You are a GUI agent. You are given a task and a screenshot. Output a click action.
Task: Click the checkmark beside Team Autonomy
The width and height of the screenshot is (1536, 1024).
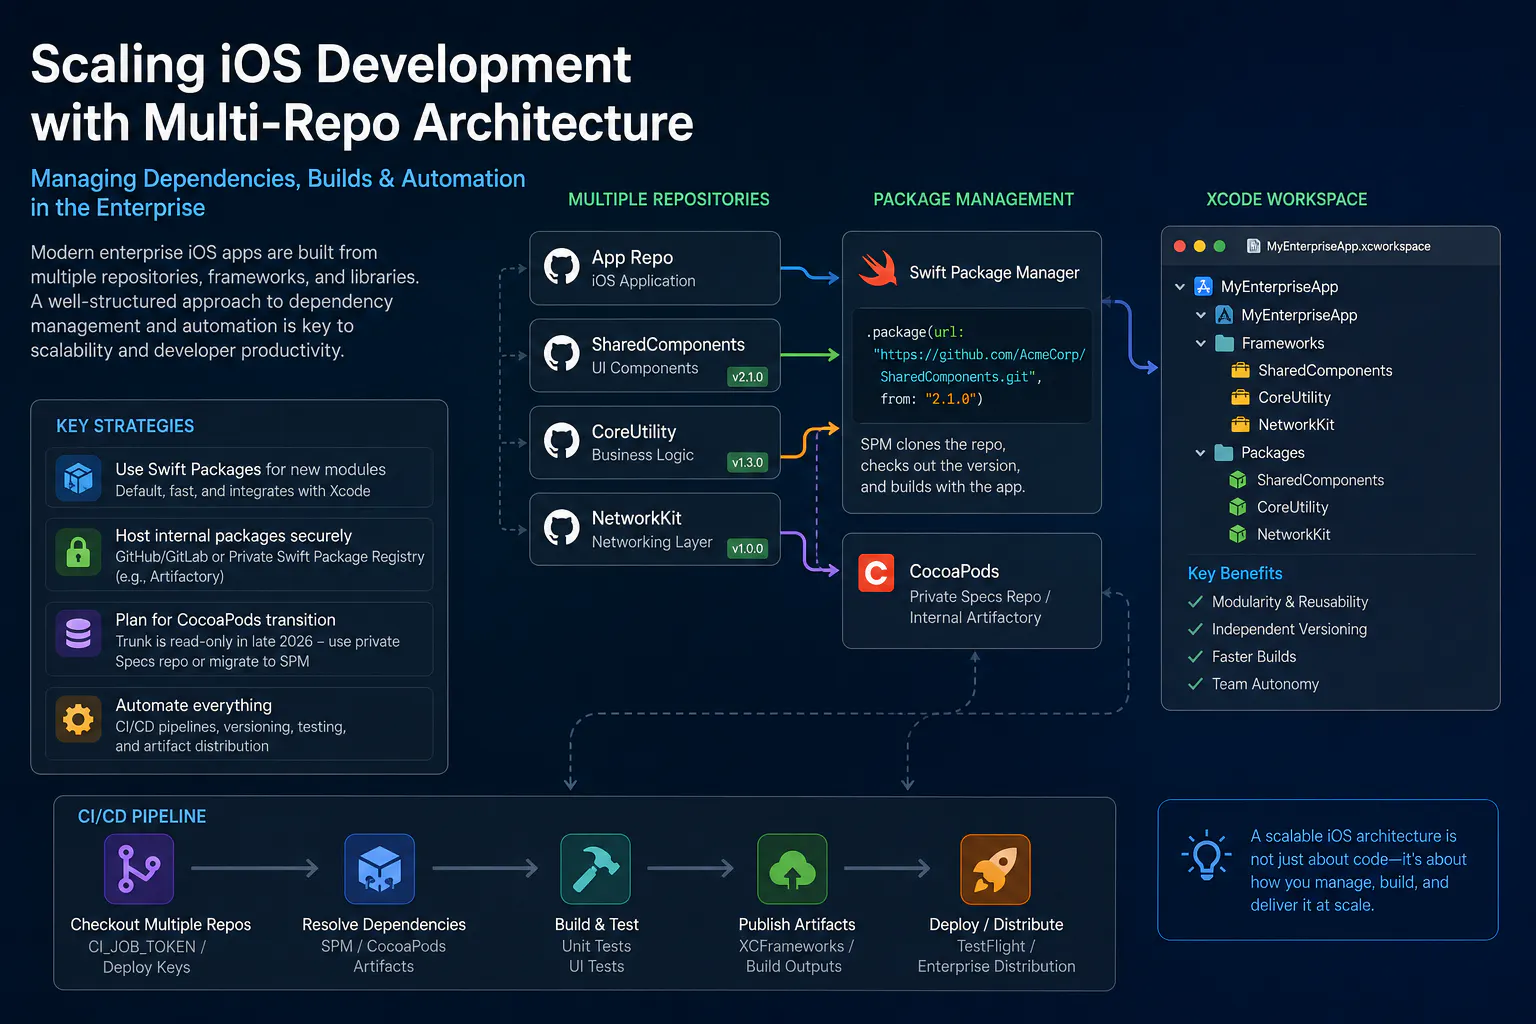(1195, 684)
